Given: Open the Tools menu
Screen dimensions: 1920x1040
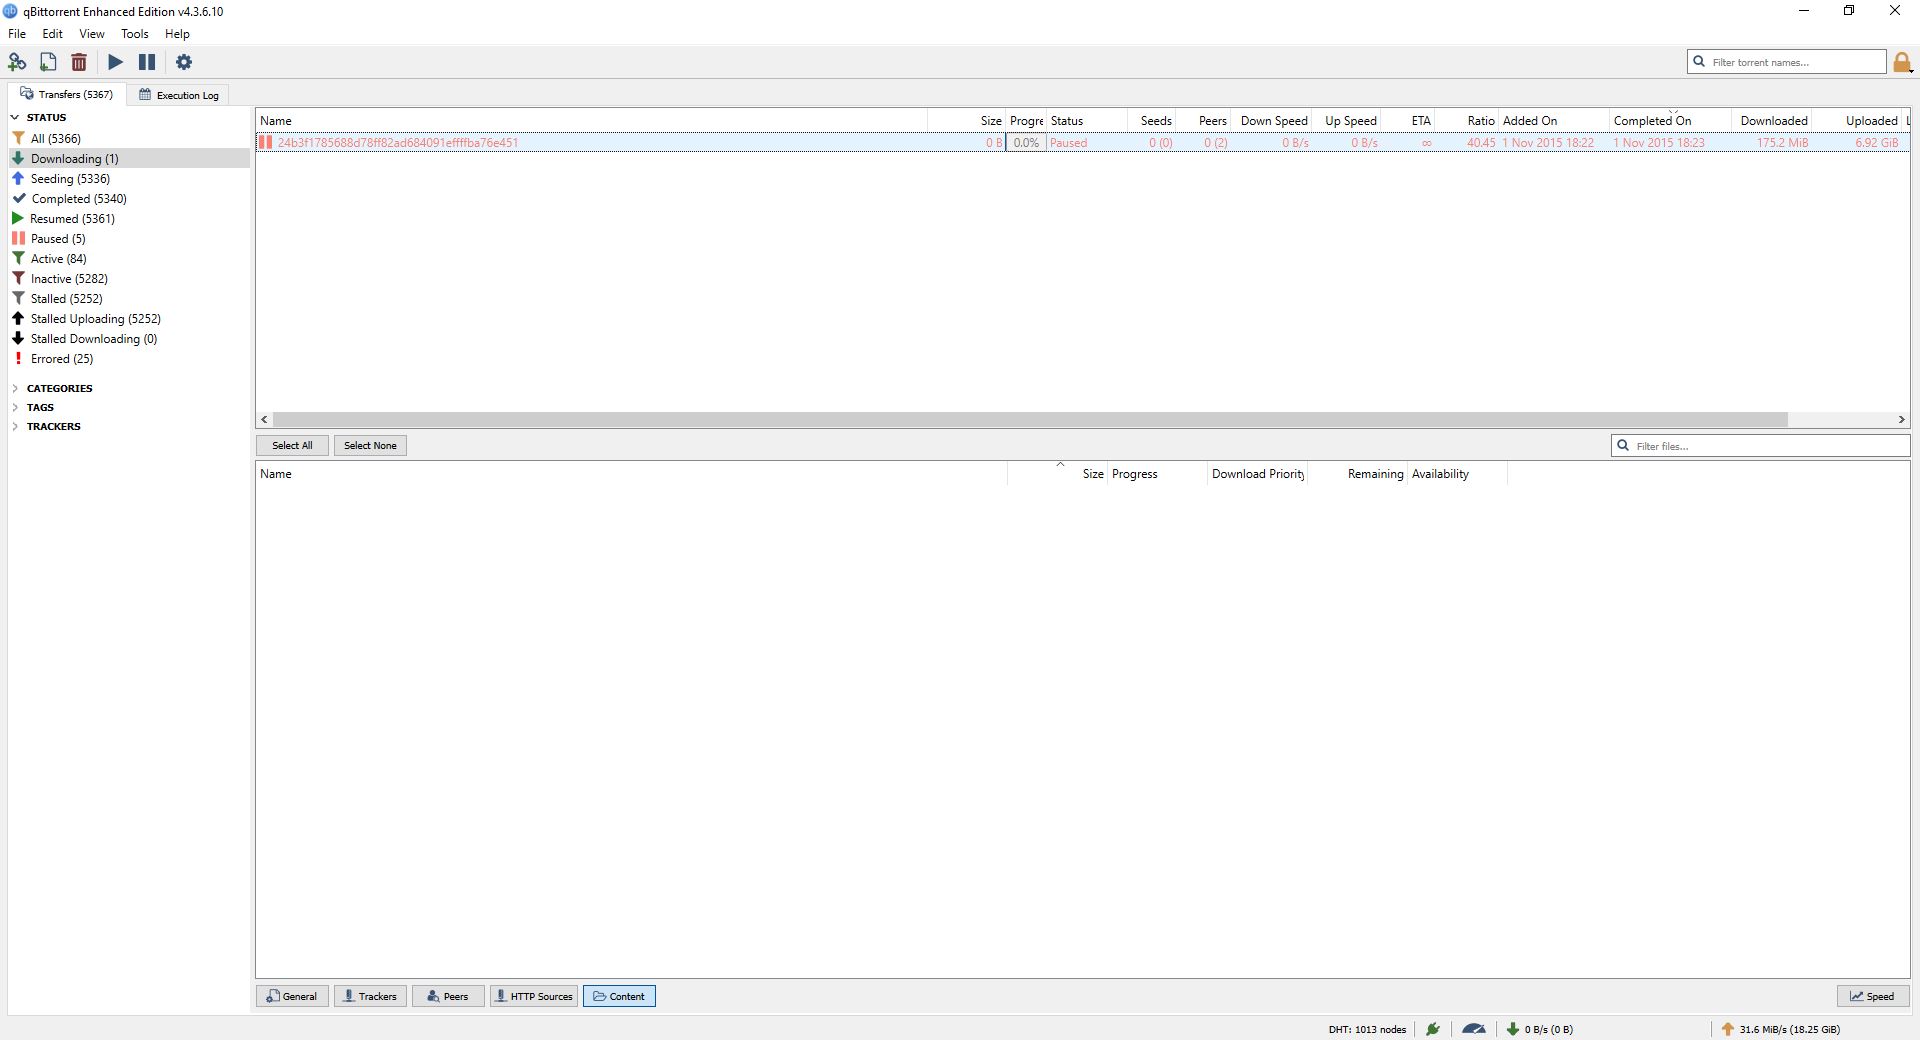Looking at the screenshot, I should (x=135, y=34).
